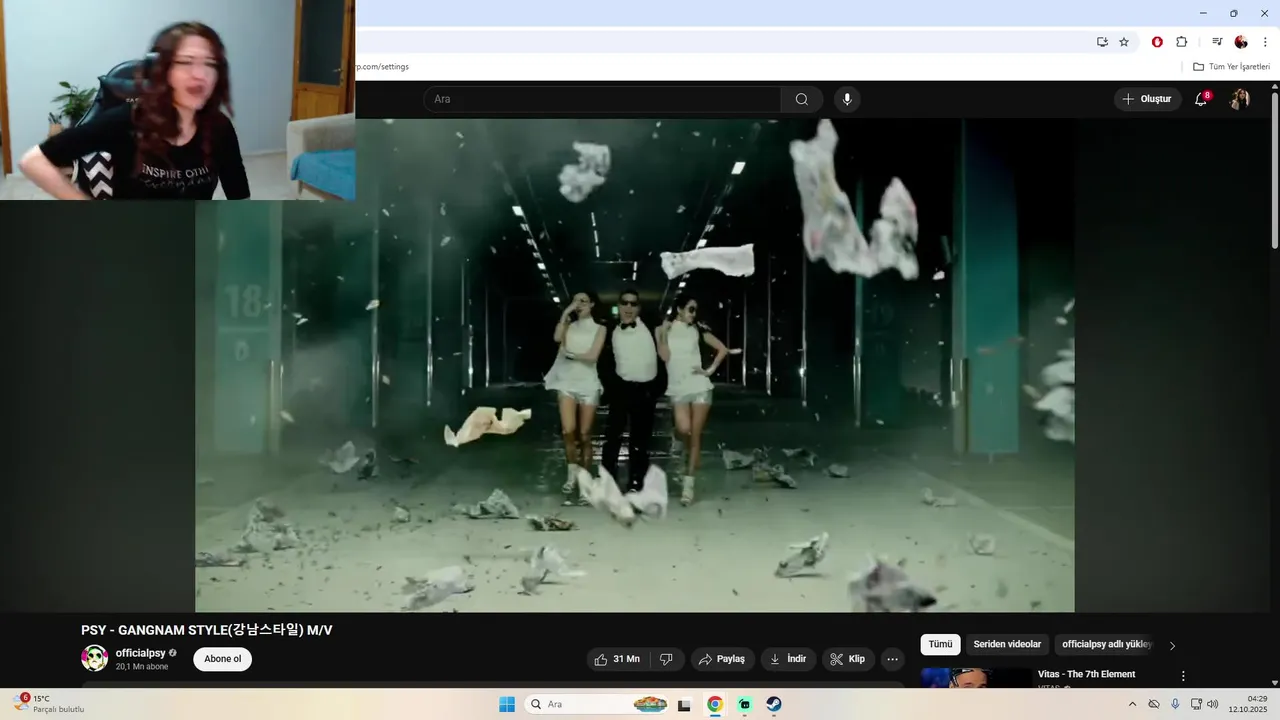
Task: Open the Windows Start menu
Action: pos(507,704)
